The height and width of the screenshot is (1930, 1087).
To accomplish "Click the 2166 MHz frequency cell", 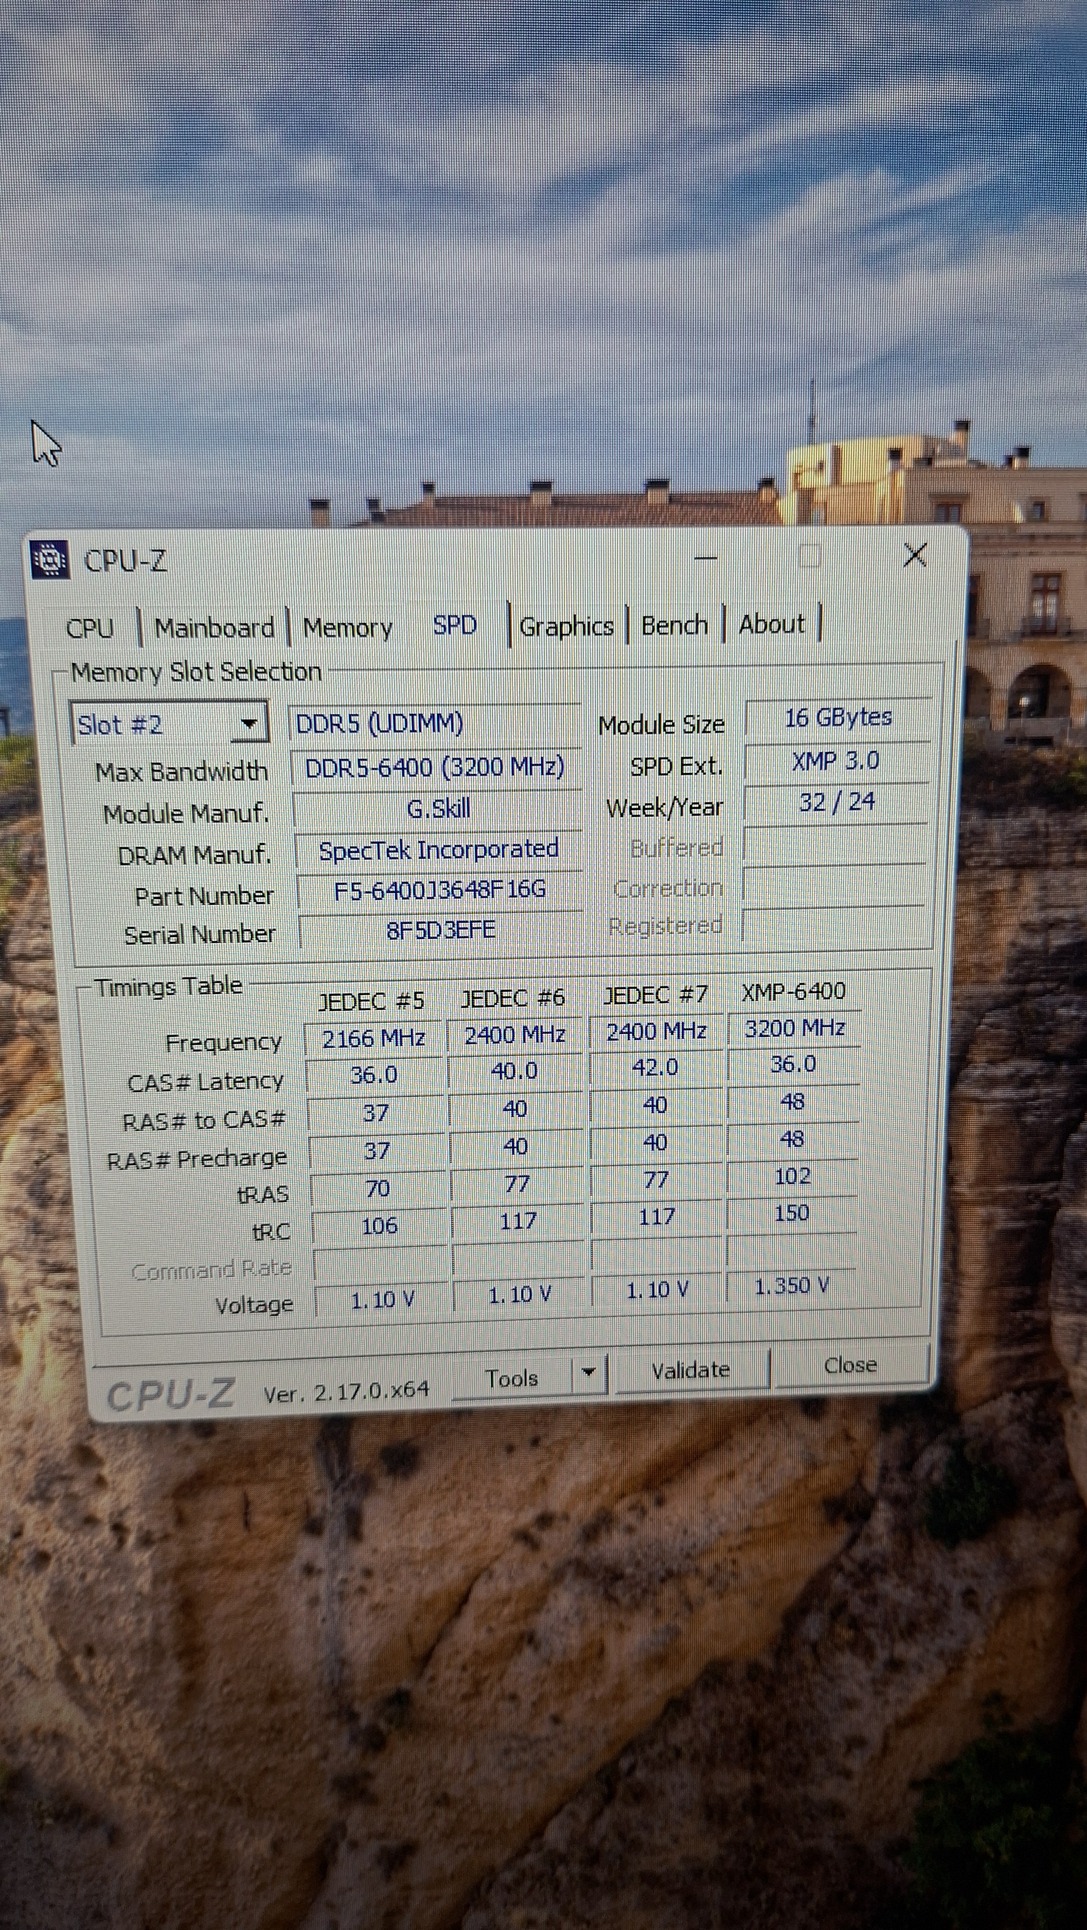I will (373, 1038).
